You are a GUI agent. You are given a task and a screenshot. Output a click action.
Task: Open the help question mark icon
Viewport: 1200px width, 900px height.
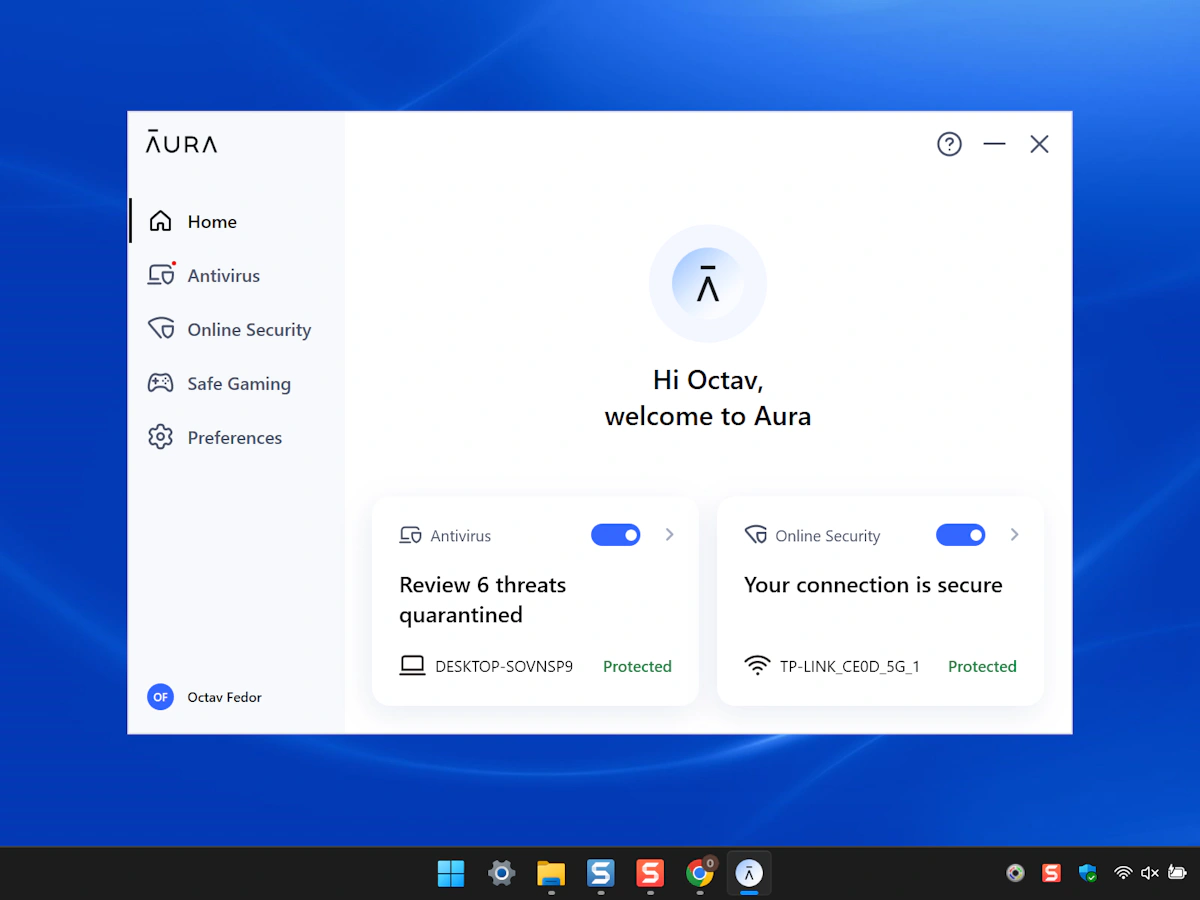pyautogui.click(x=949, y=144)
